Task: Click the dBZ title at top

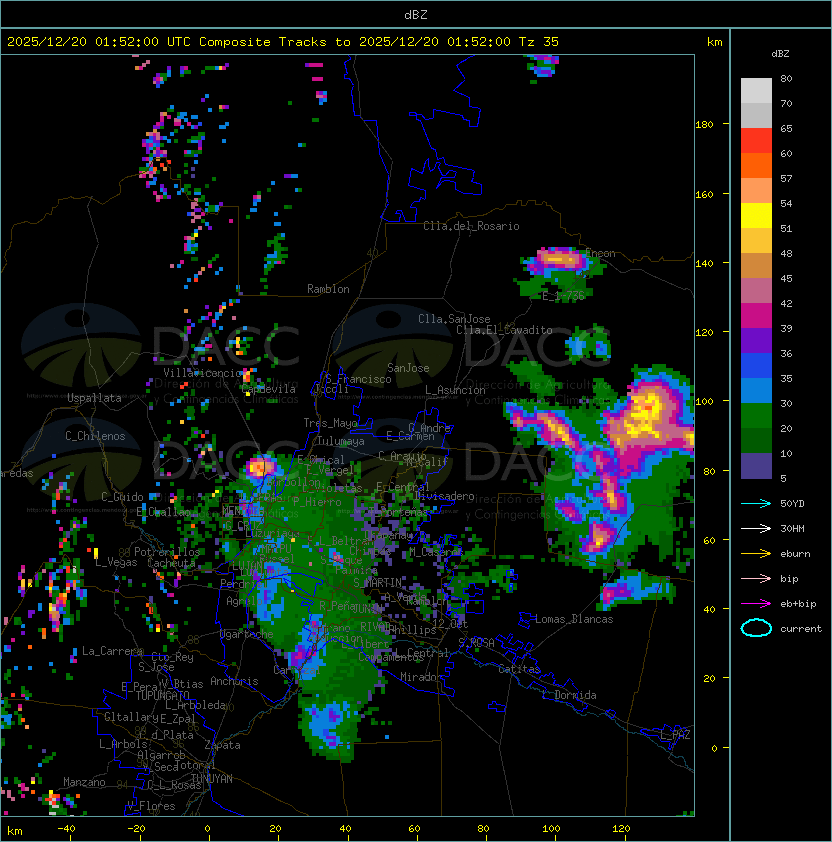Action: point(416,14)
